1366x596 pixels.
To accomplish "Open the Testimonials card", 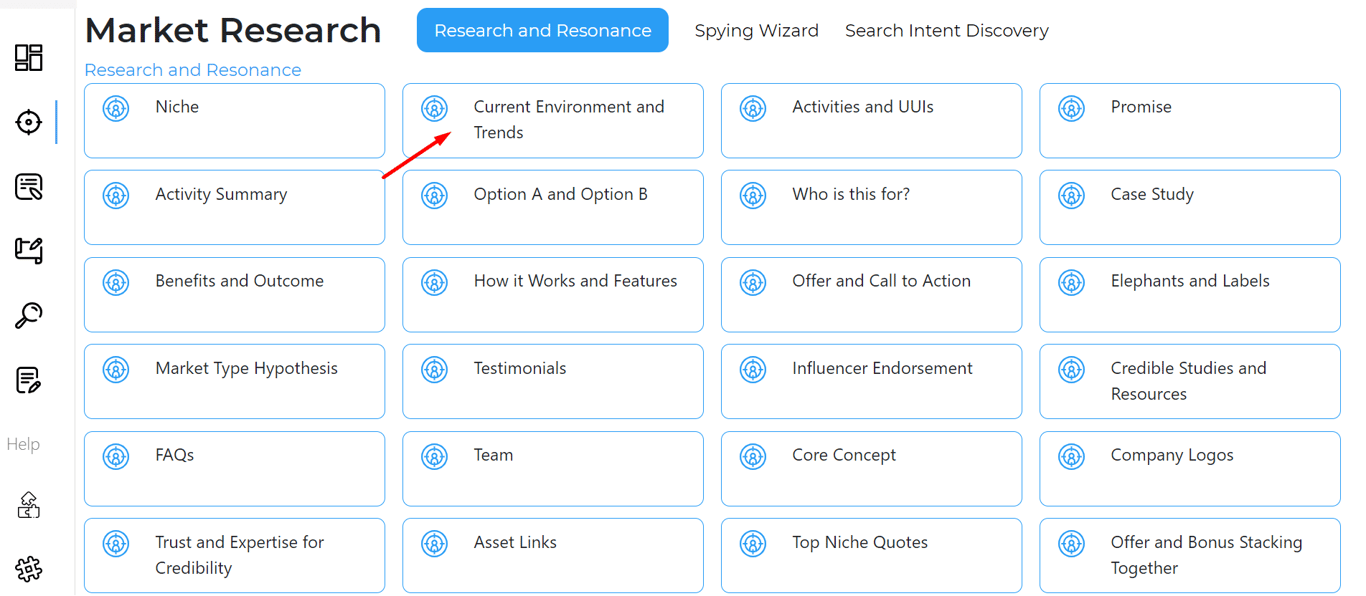I will point(553,382).
